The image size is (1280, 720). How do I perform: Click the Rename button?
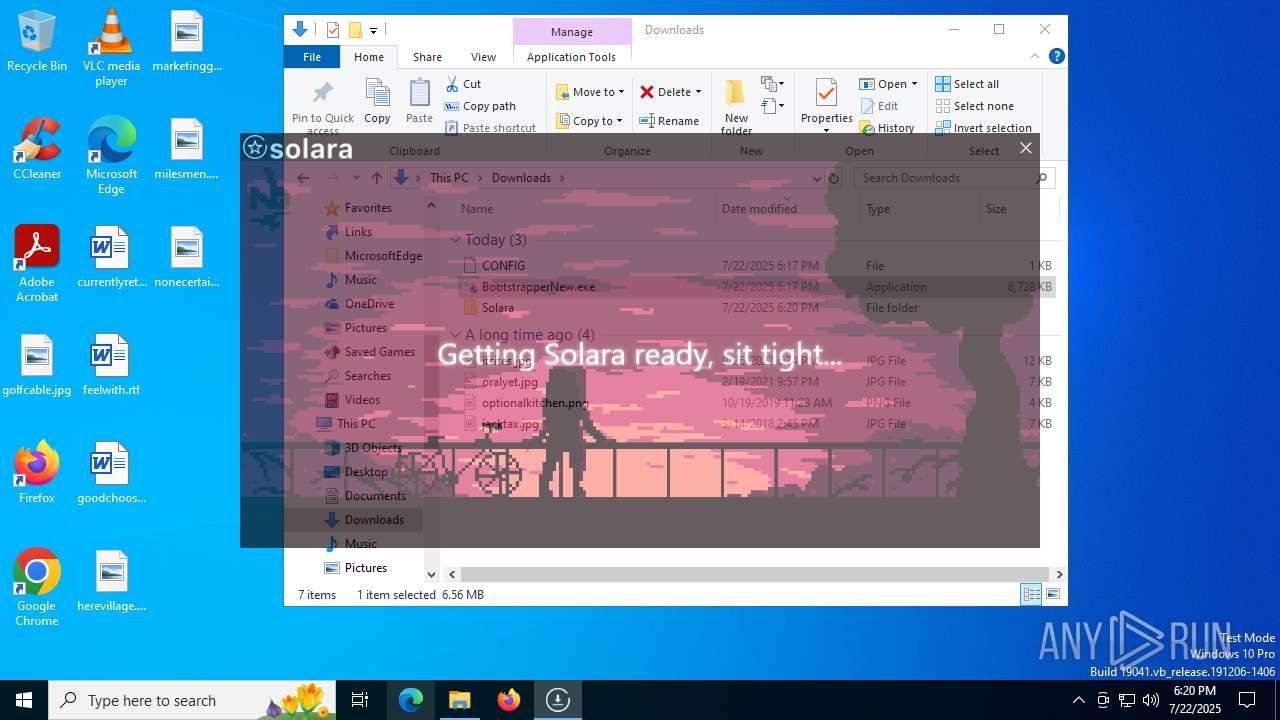point(669,121)
